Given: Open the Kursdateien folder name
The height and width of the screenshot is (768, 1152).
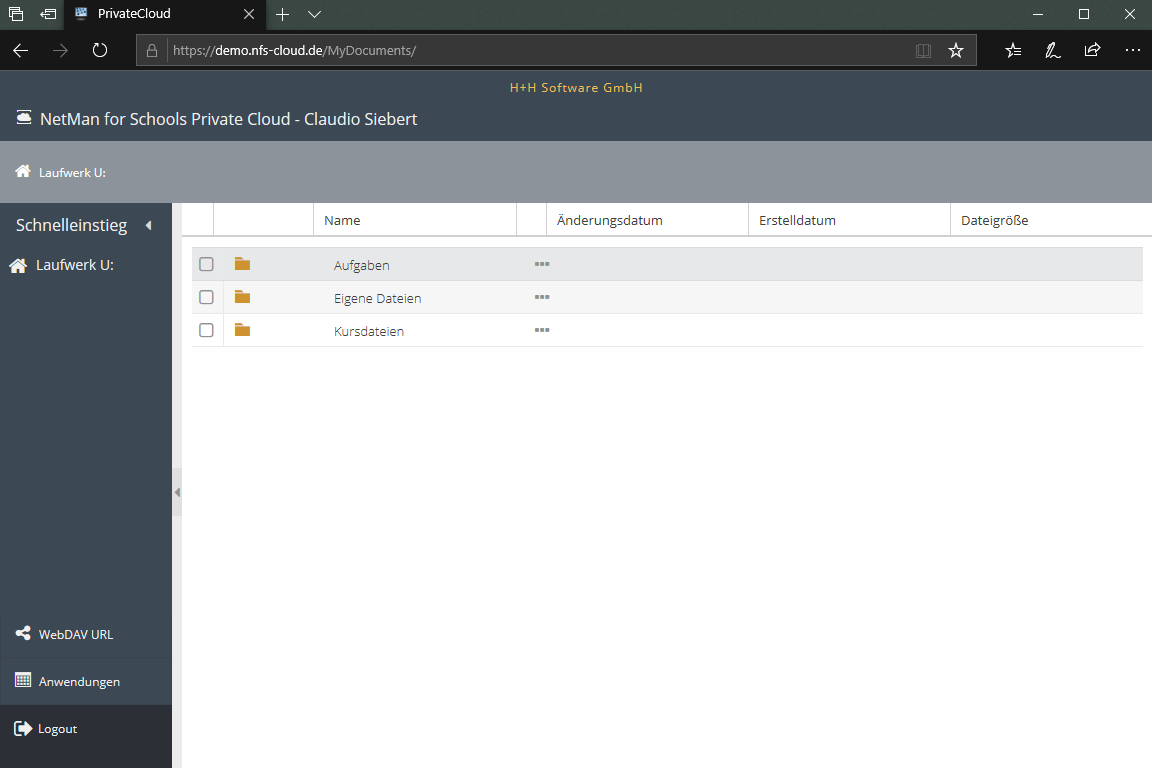Looking at the screenshot, I should point(369,331).
